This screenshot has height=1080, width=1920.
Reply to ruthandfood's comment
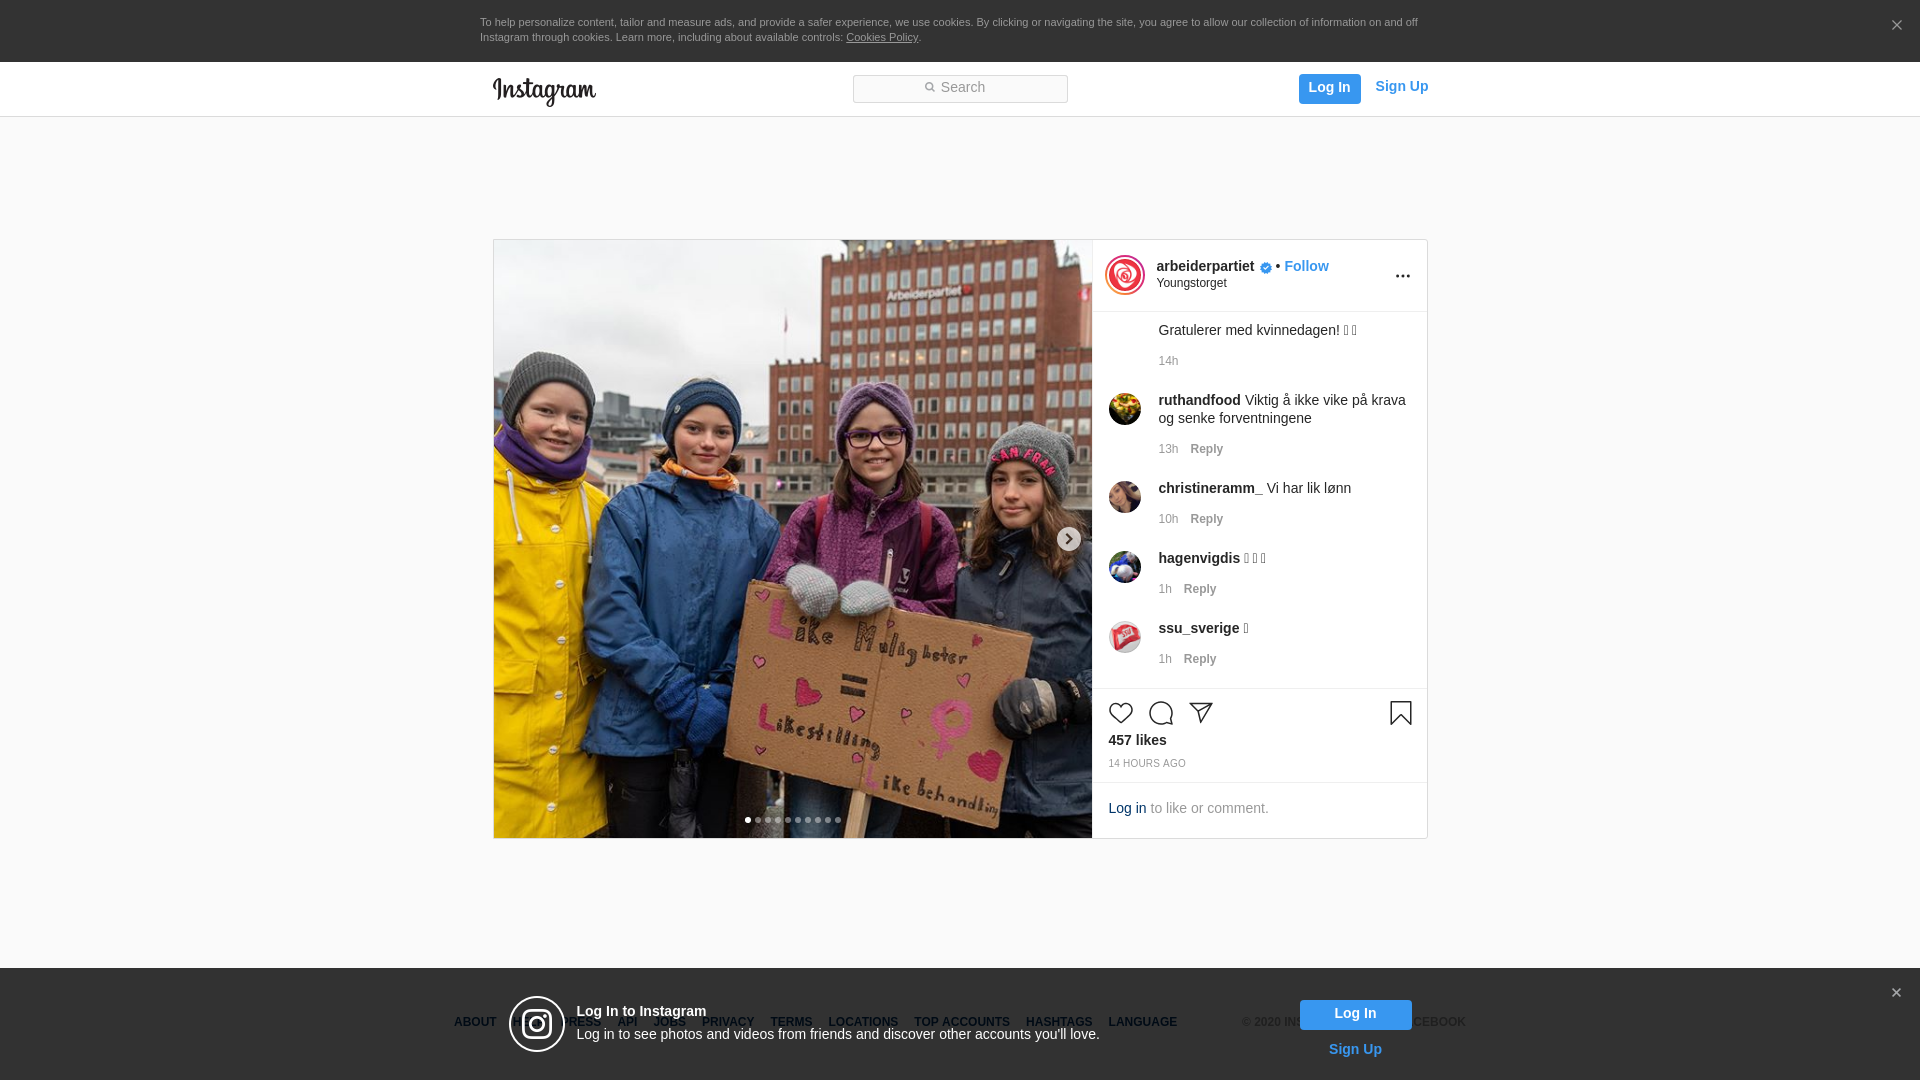click(x=1207, y=449)
